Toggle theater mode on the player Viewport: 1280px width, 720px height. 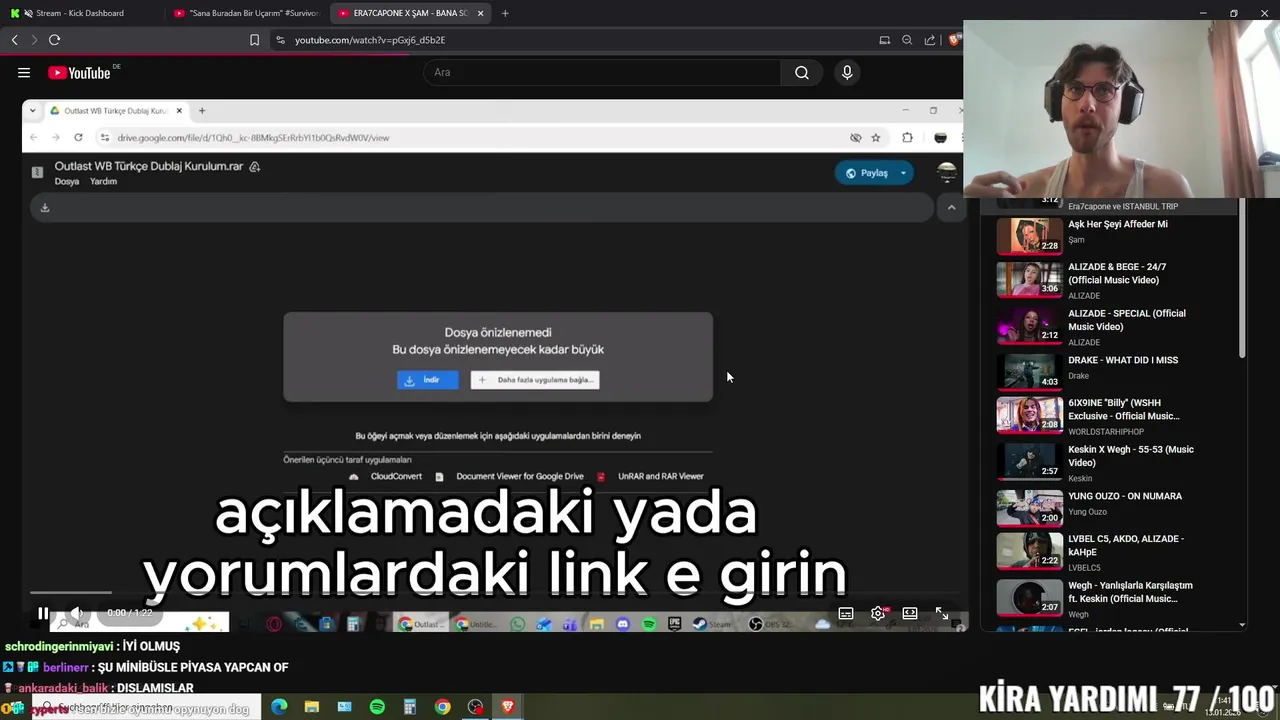click(x=910, y=613)
